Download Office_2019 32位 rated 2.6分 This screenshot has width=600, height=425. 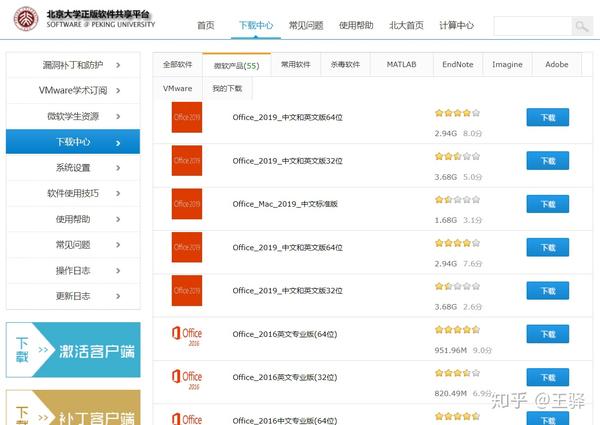click(548, 291)
